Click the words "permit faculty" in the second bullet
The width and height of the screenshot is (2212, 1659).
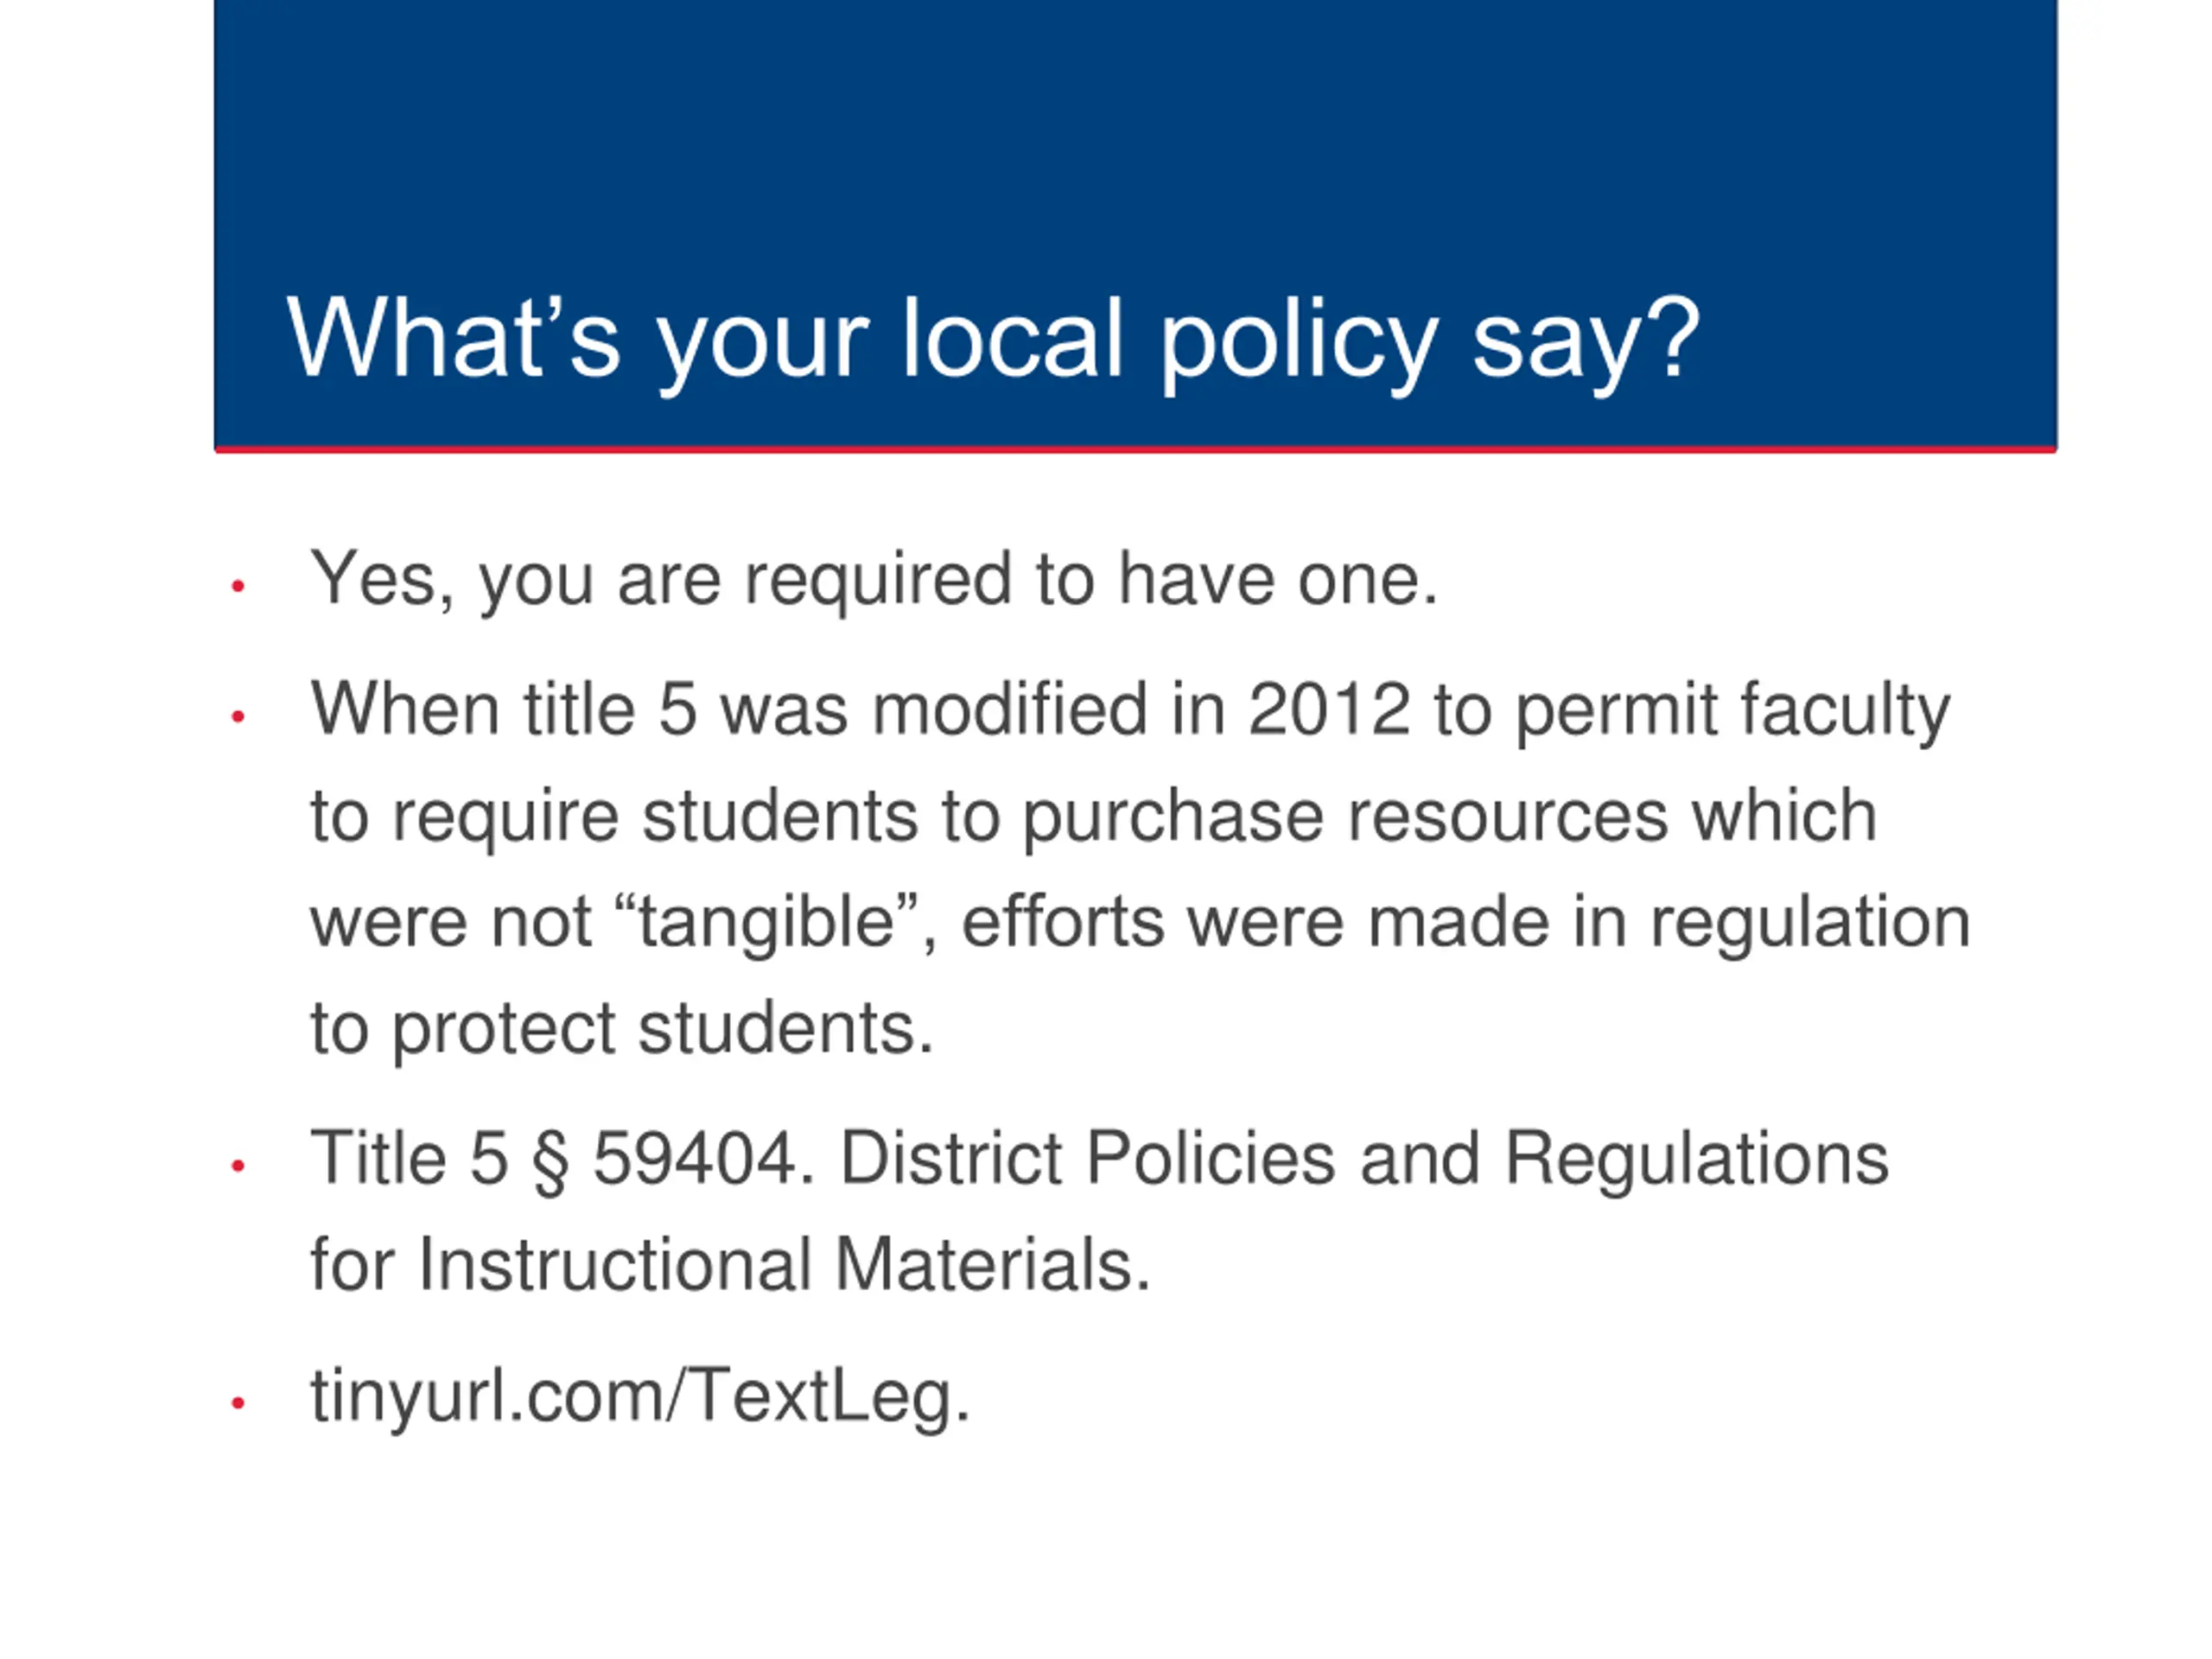pyautogui.click(x=1732, y=710)
